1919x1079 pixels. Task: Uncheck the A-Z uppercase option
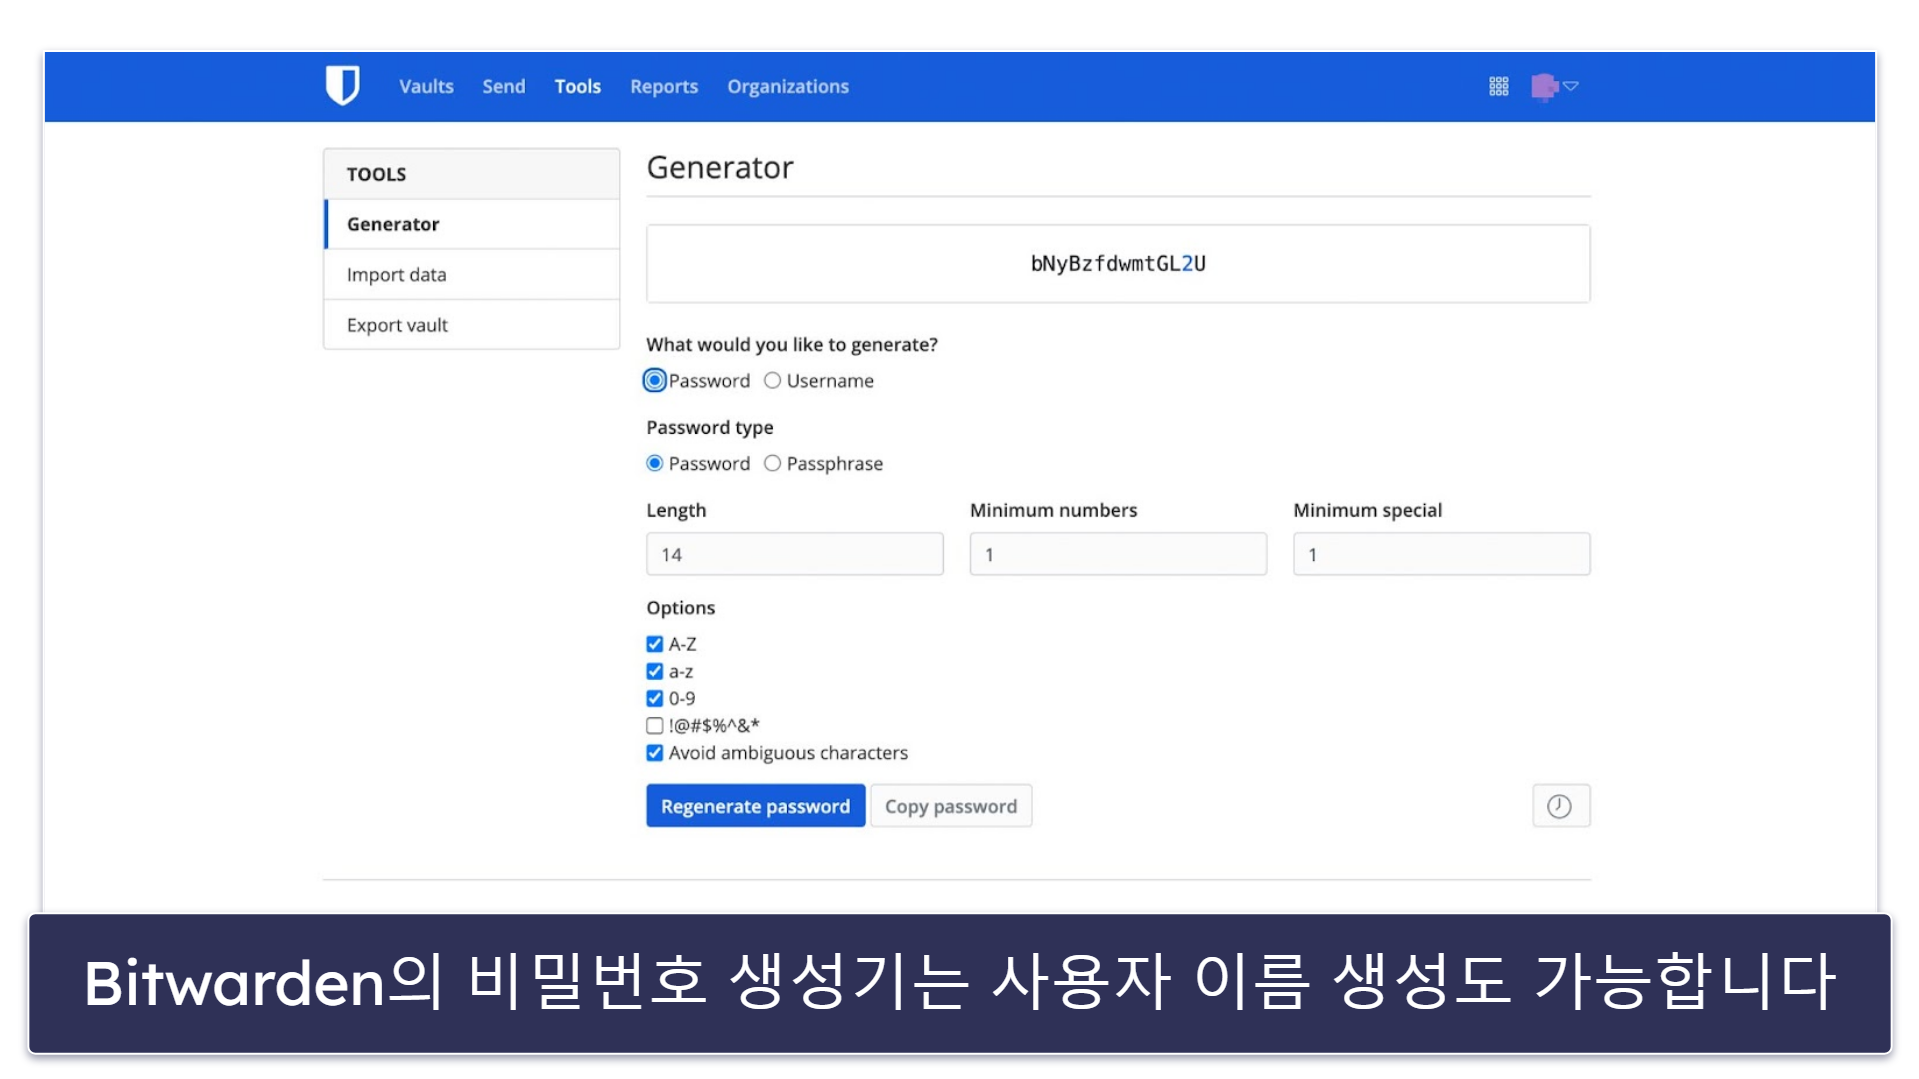[655, 644]
